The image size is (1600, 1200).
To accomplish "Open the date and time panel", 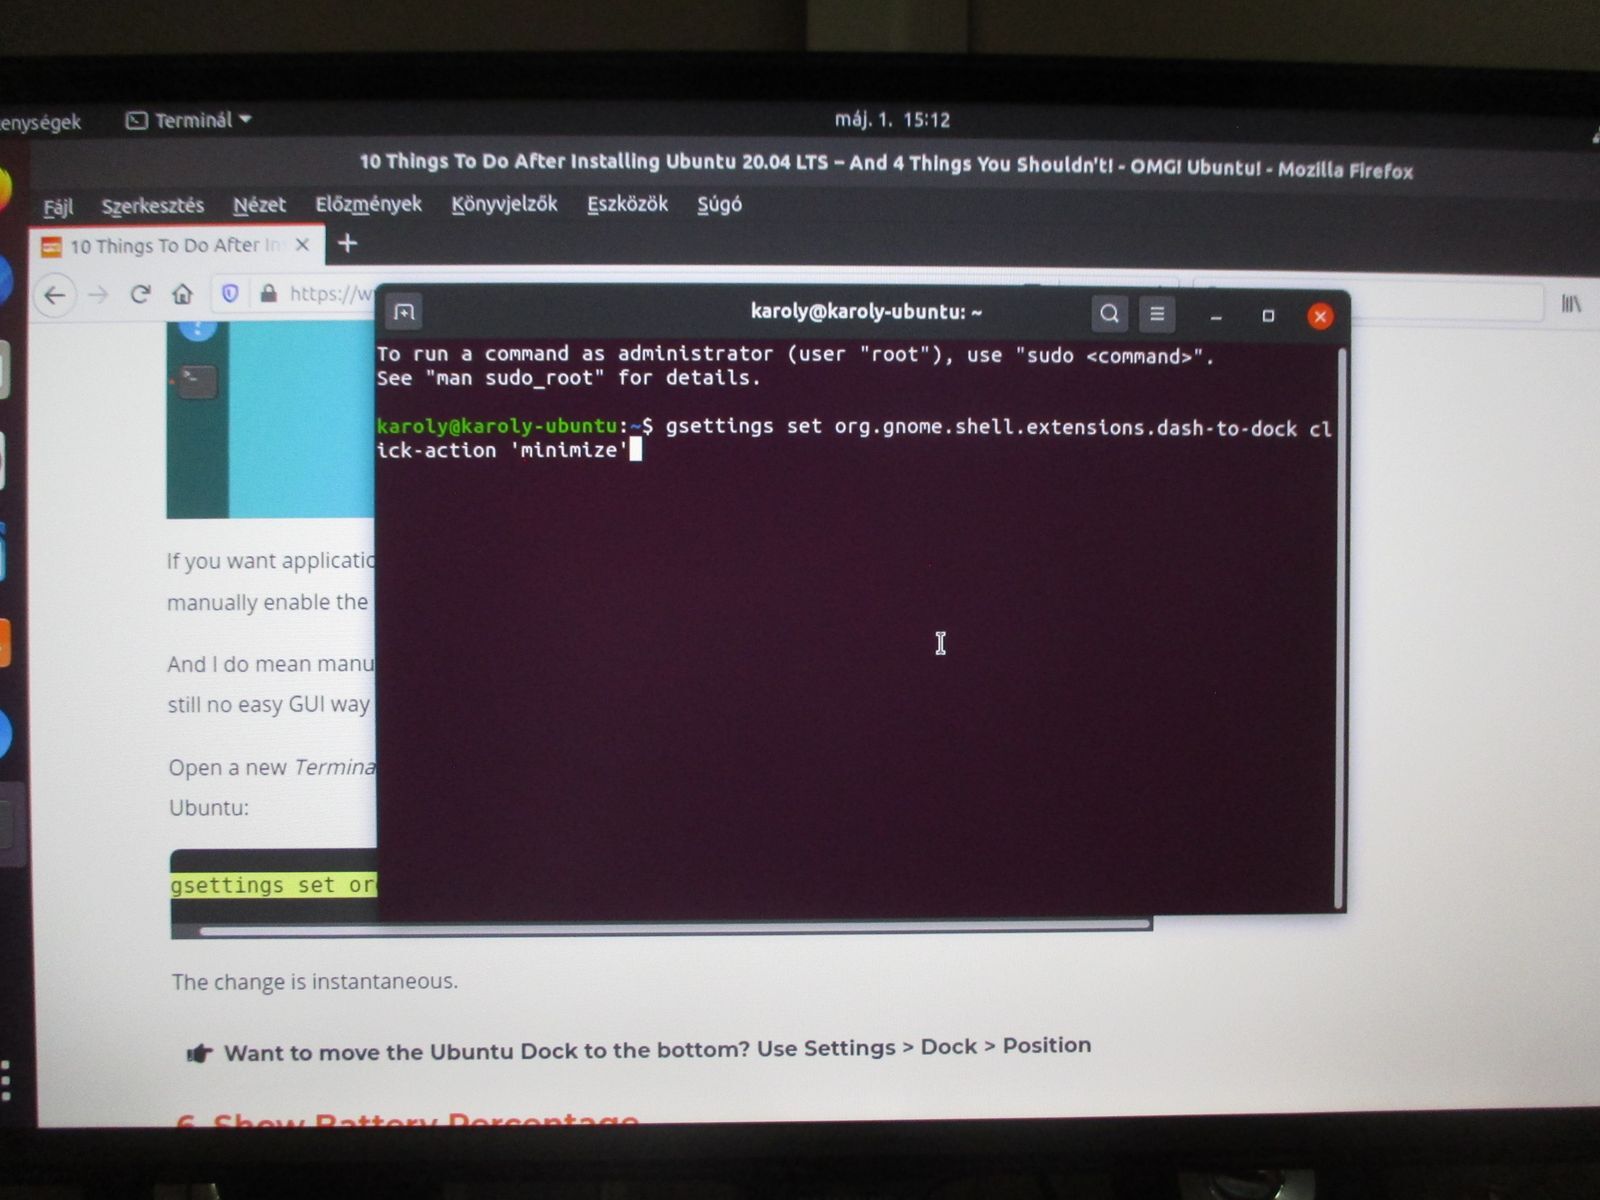I will (x=892, y=120).
